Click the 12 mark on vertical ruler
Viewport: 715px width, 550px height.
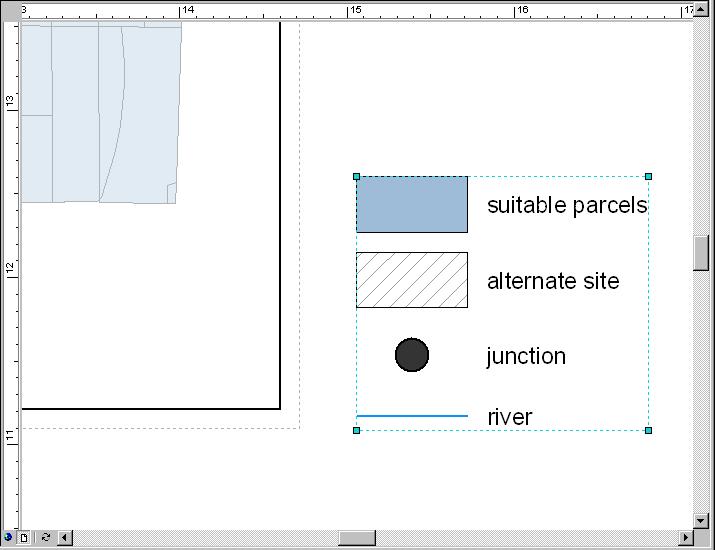point(10,268)
